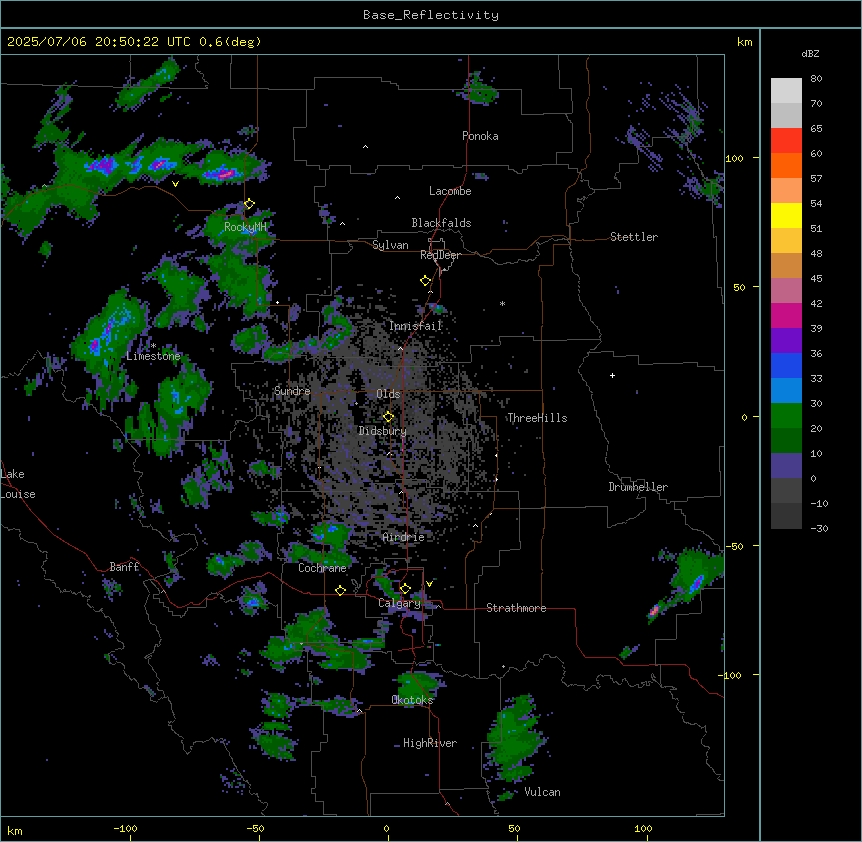Click the Lacombe city label
Image resolution: width=862 pixels, height=842 pixels.
[x=450, y=191]
